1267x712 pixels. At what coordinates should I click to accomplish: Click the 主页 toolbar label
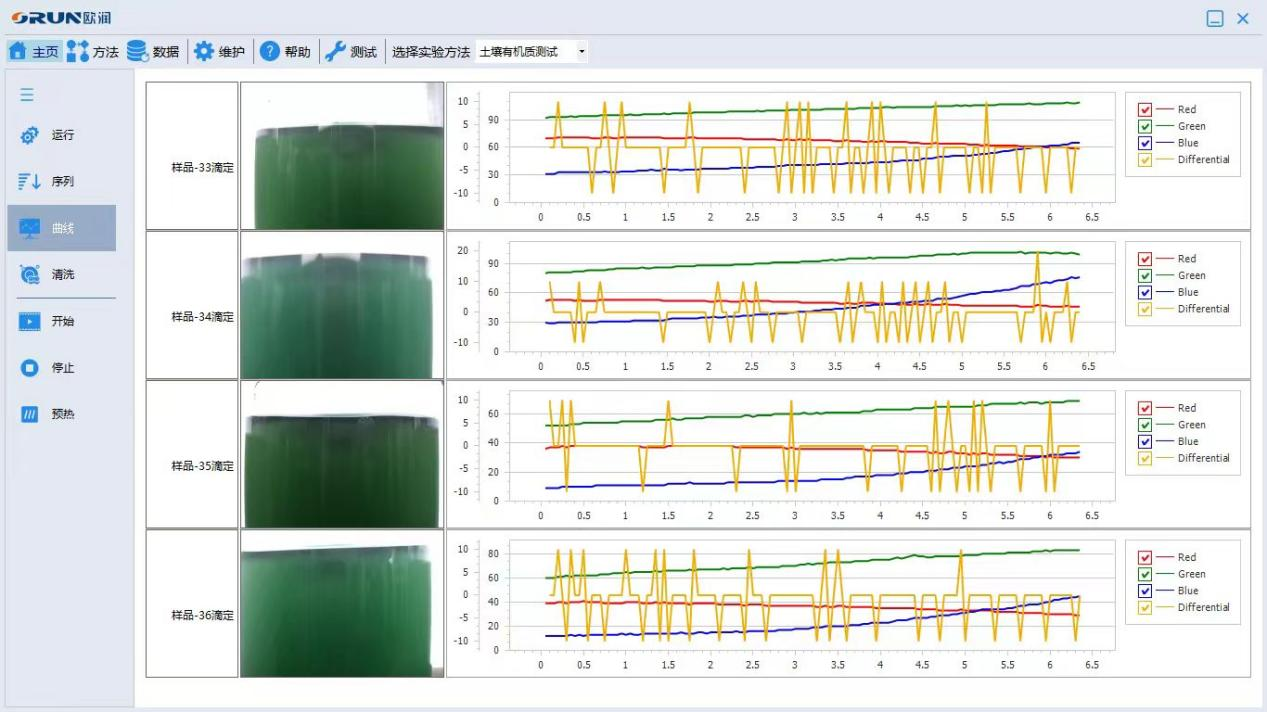pyautogui.click(x=45, y=52)
